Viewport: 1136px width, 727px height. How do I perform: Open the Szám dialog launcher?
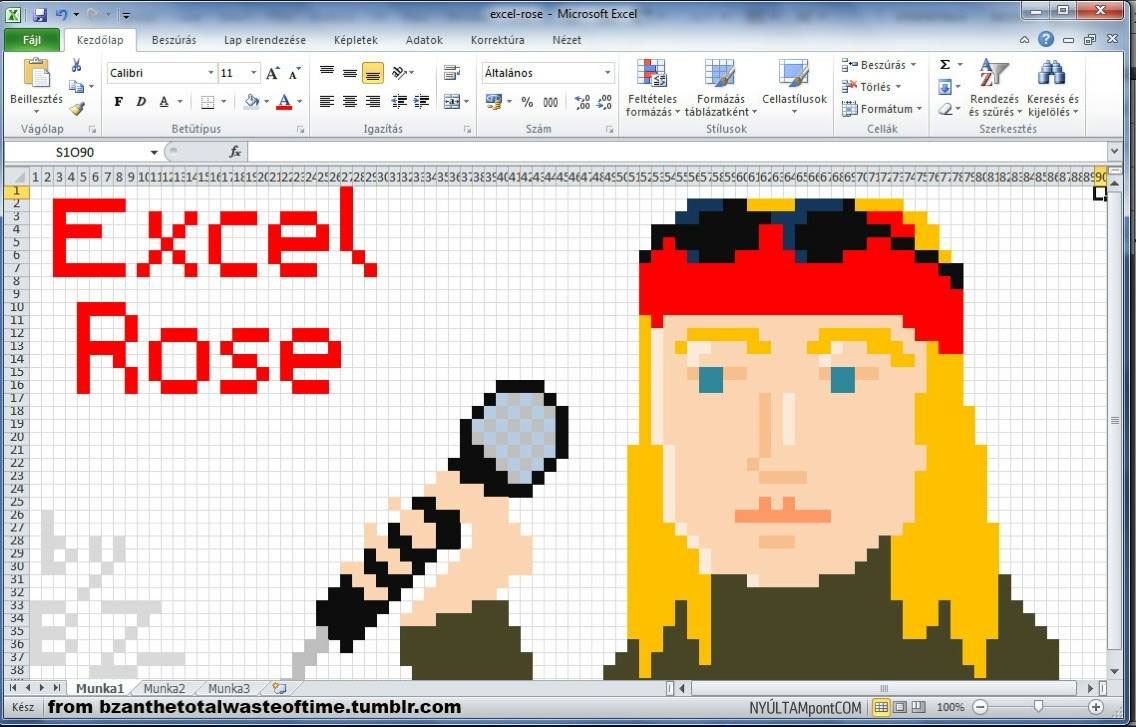[609, 130]
